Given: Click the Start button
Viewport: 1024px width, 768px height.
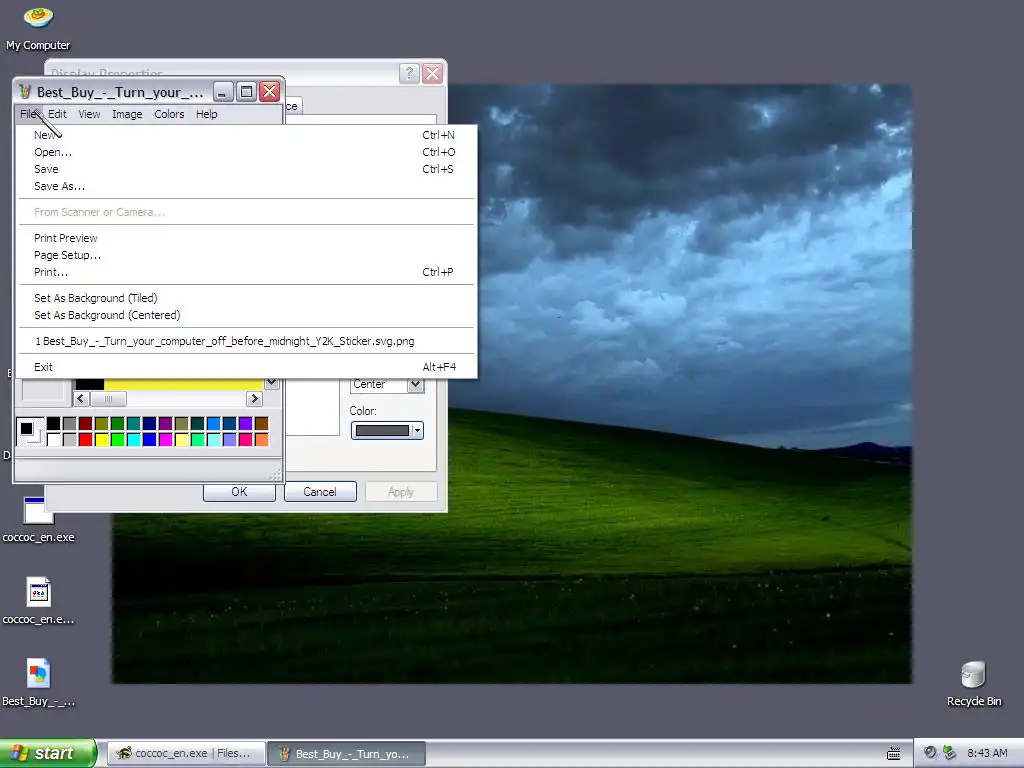Looking at the screenshot, I should pos(48,753).
